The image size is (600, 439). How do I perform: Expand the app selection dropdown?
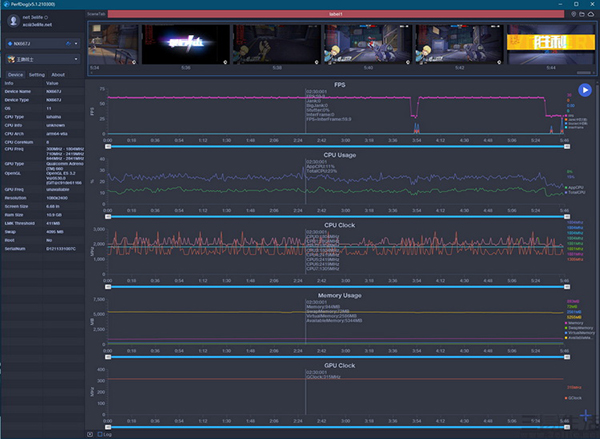click(x=76, y=59)
